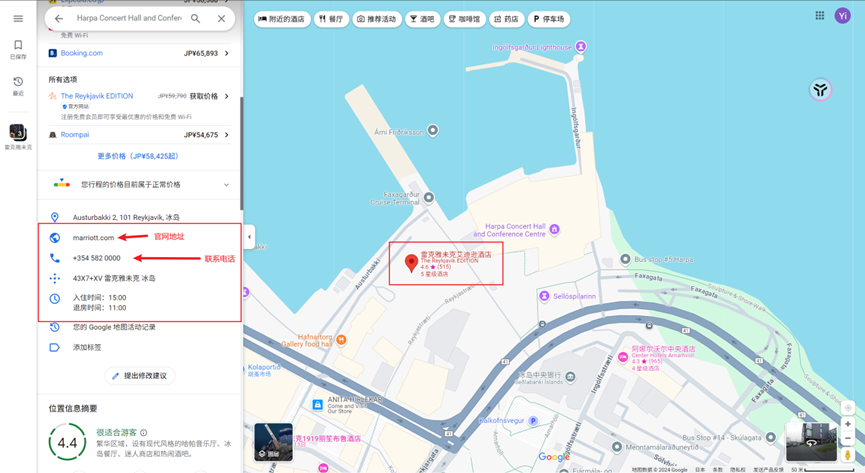
Task: Click Bus stop #5 Harpa marker
Action: 625,259
